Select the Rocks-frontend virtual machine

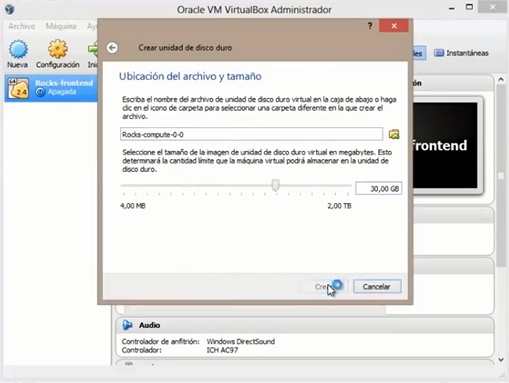[x=51, y=88]
